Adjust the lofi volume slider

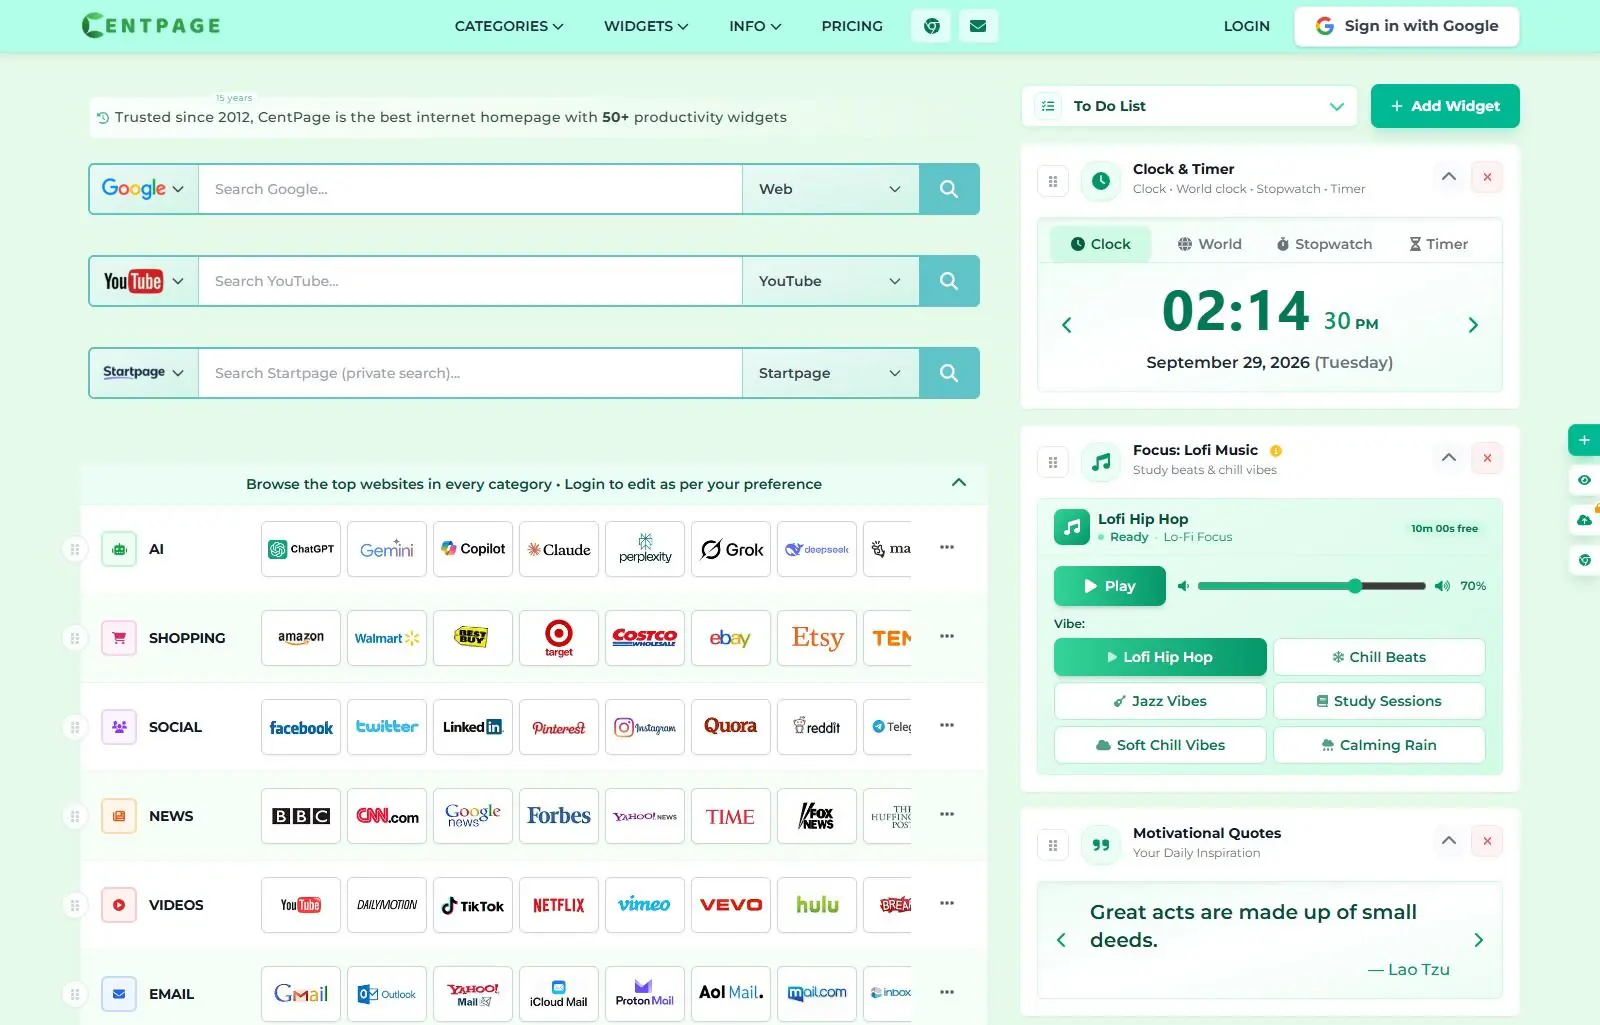1311,586
